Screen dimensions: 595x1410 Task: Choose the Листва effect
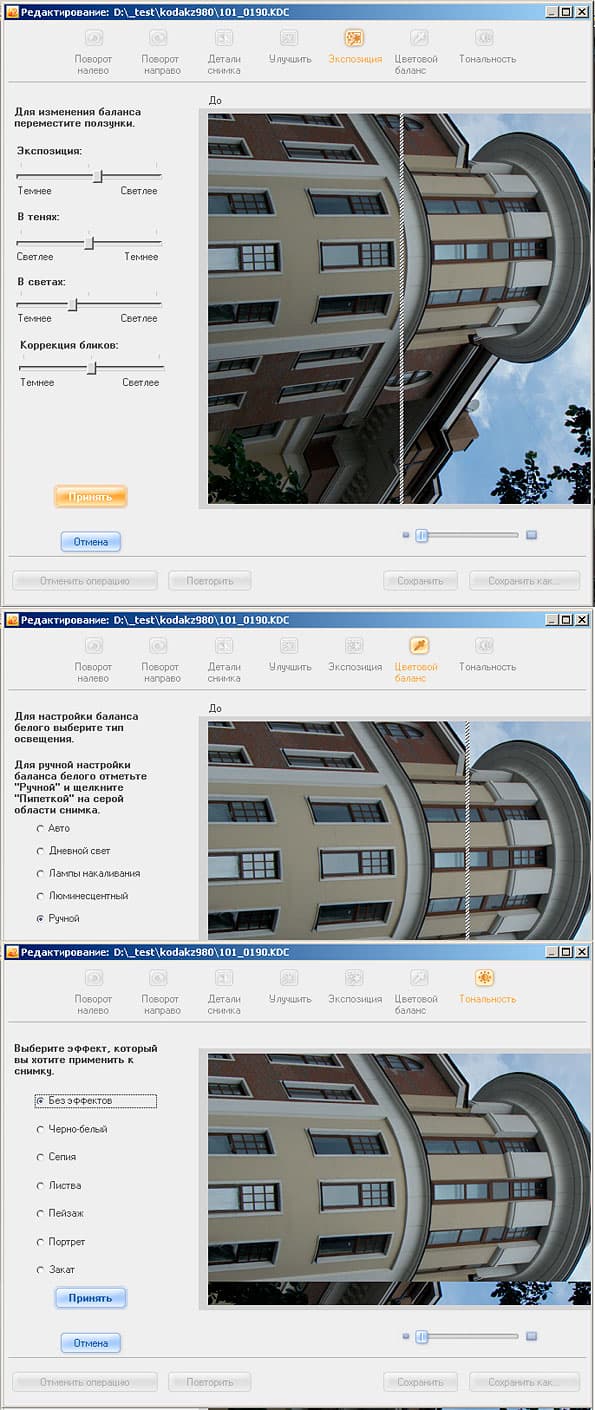click(40, 1186)
